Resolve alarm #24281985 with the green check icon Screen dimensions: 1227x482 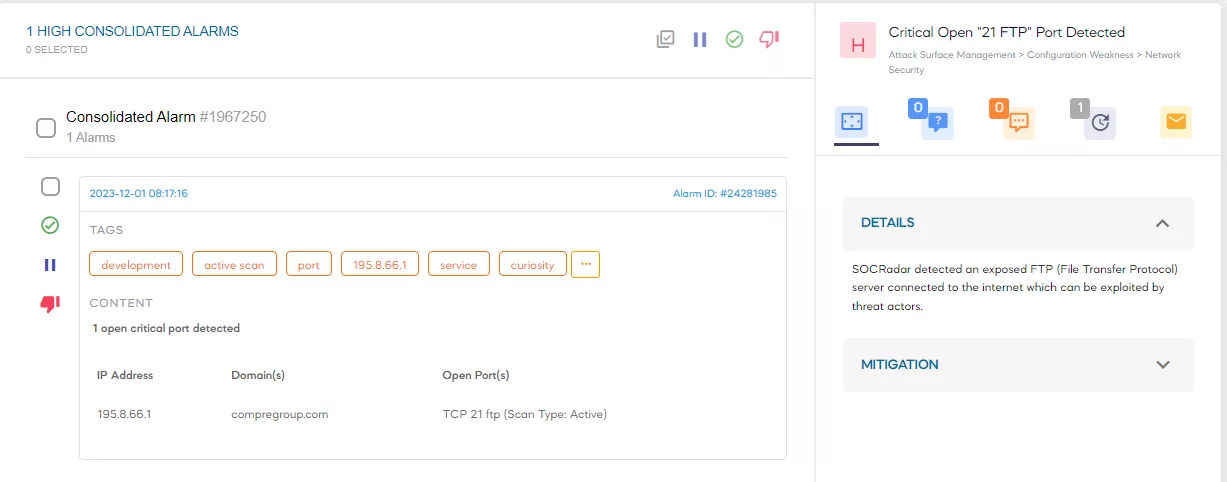[x=50, y=226]
